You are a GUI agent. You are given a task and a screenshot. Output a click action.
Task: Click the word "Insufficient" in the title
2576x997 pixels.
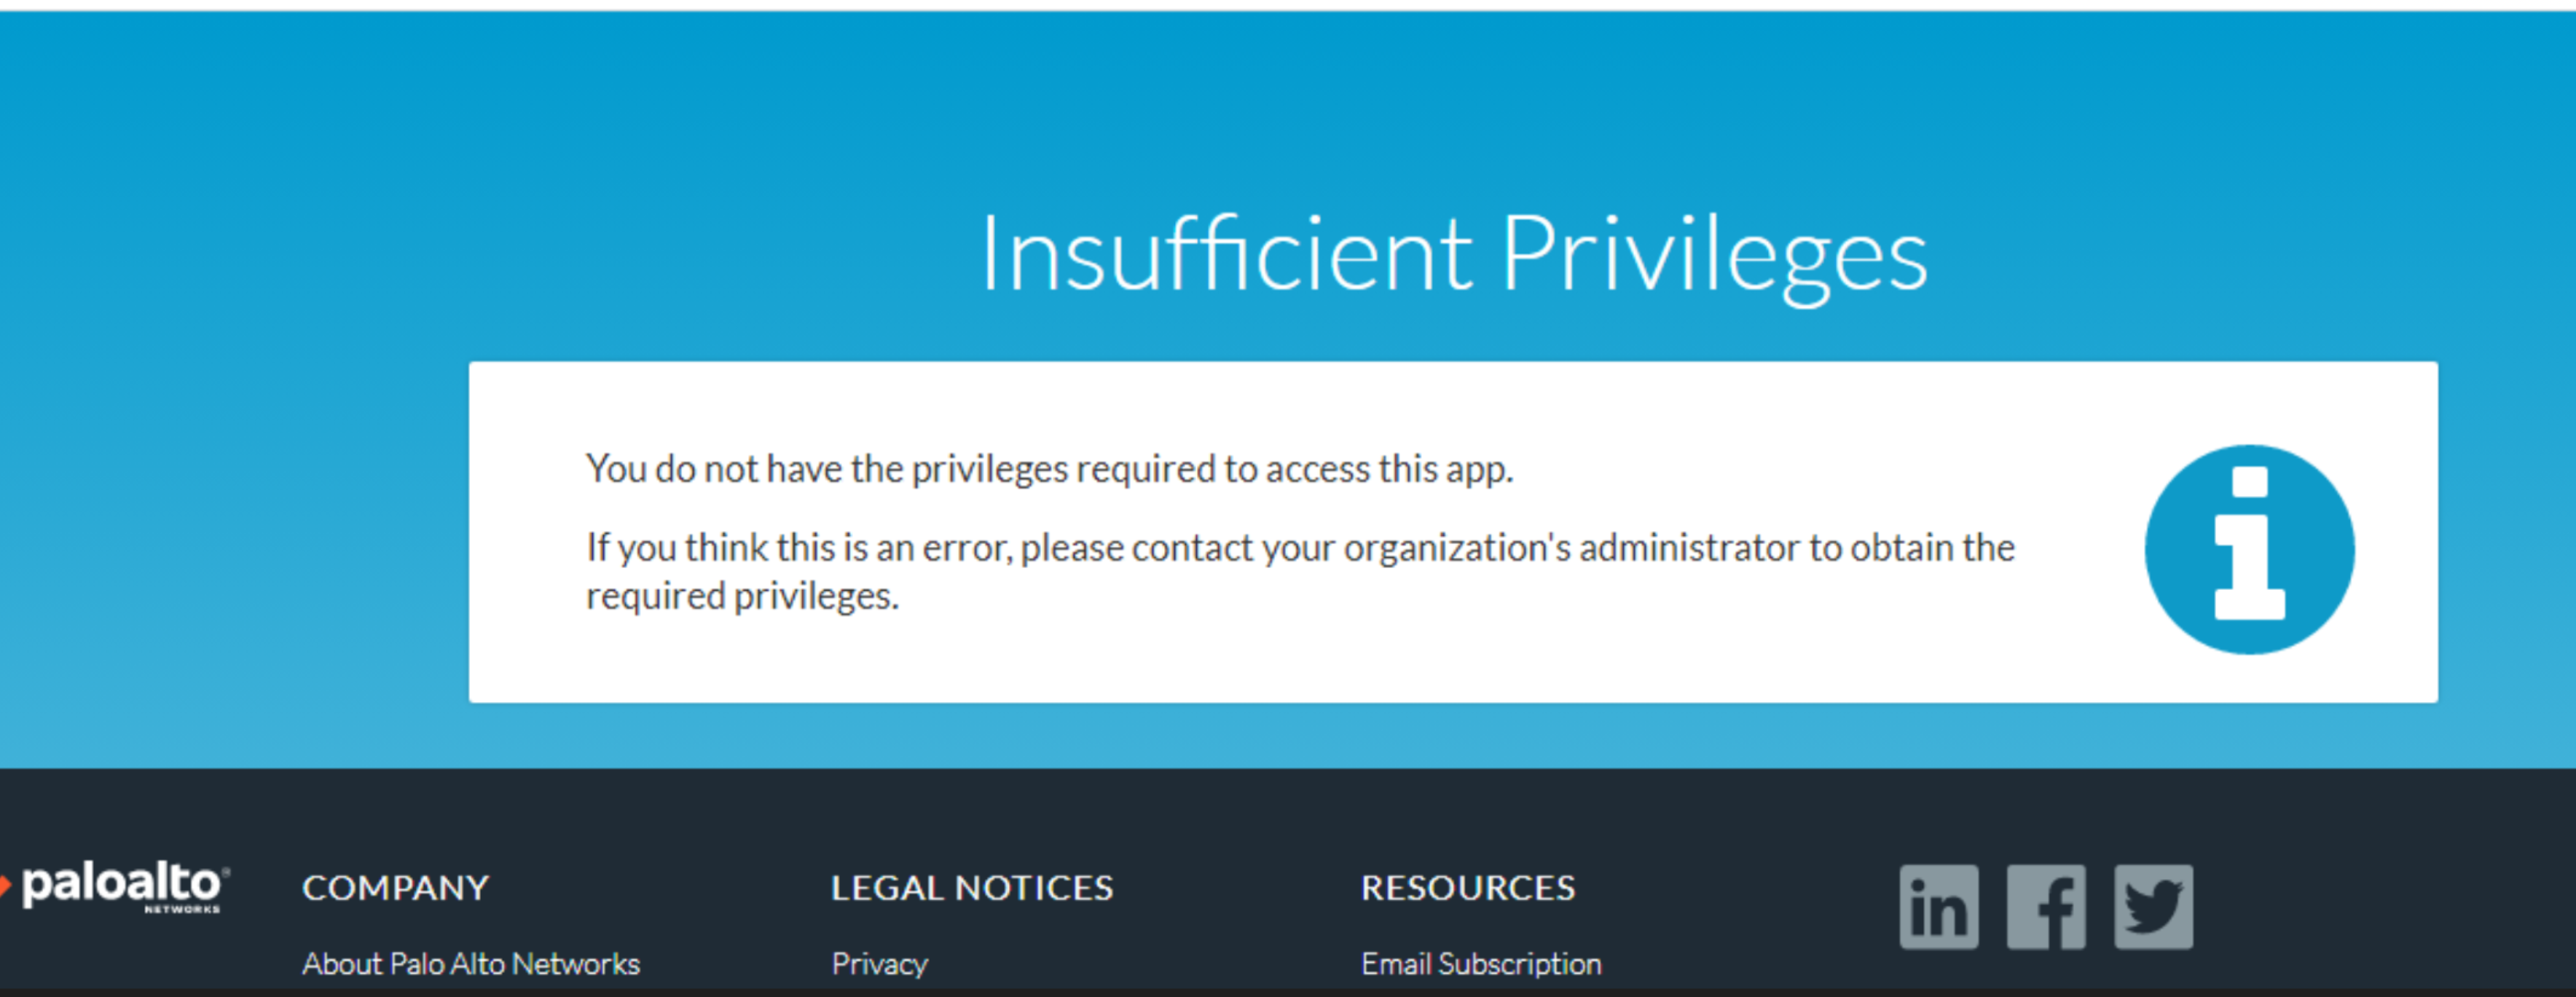1225,255
